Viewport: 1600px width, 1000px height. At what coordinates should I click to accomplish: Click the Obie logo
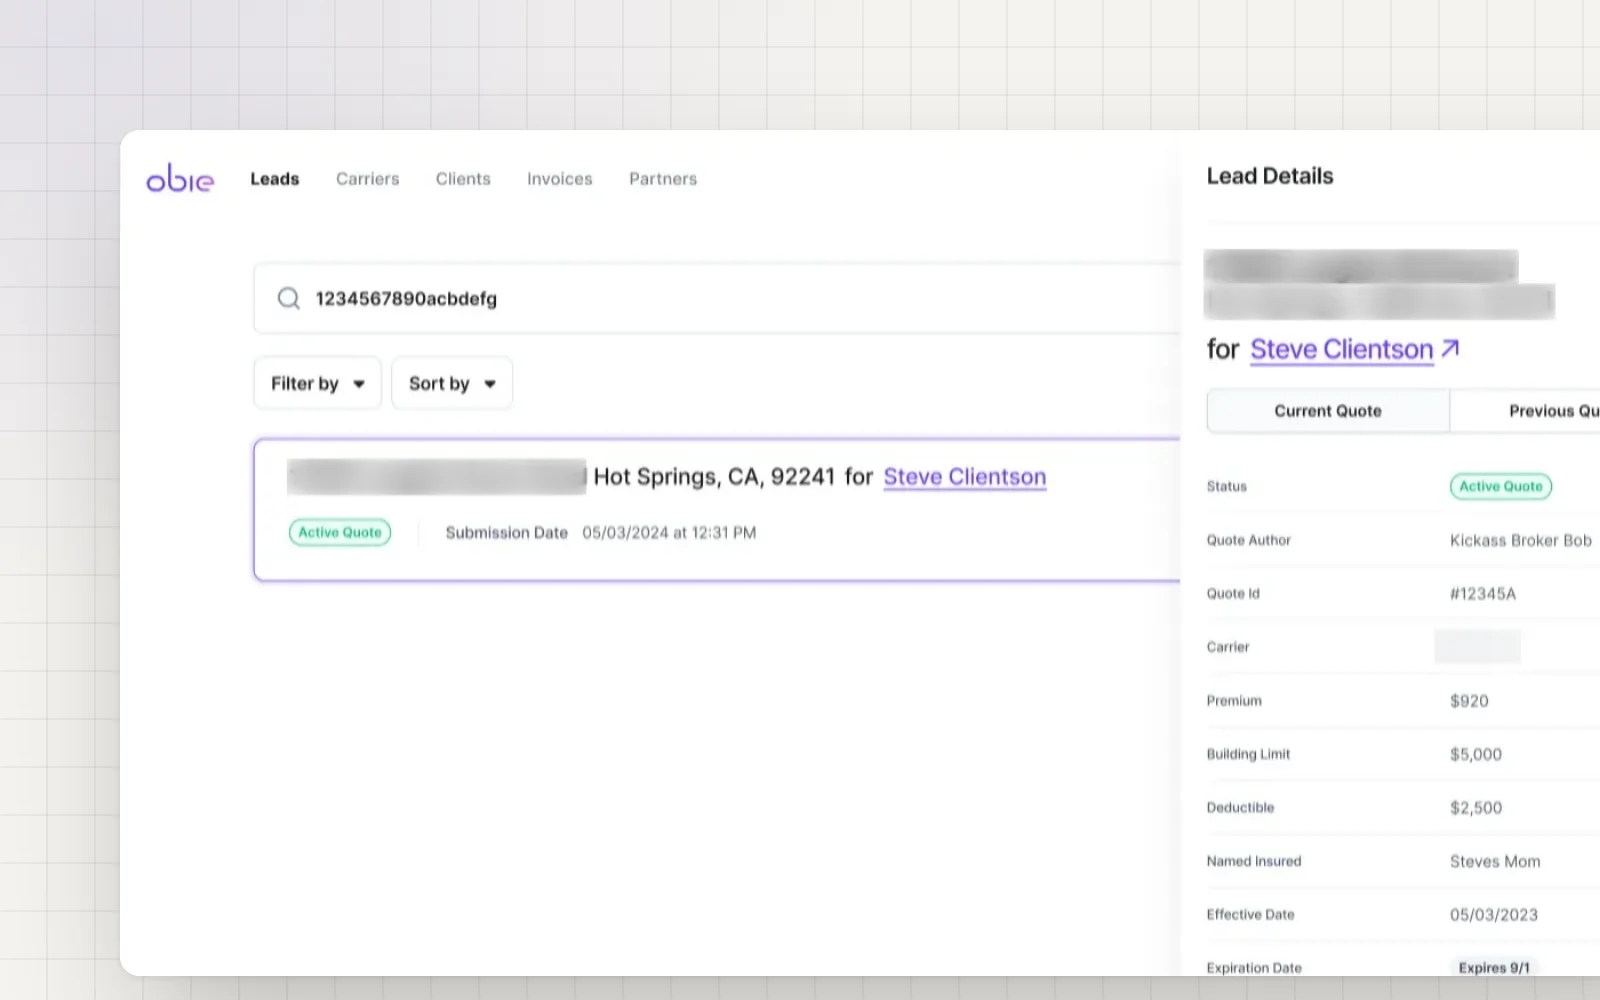[x=180, y=178]
